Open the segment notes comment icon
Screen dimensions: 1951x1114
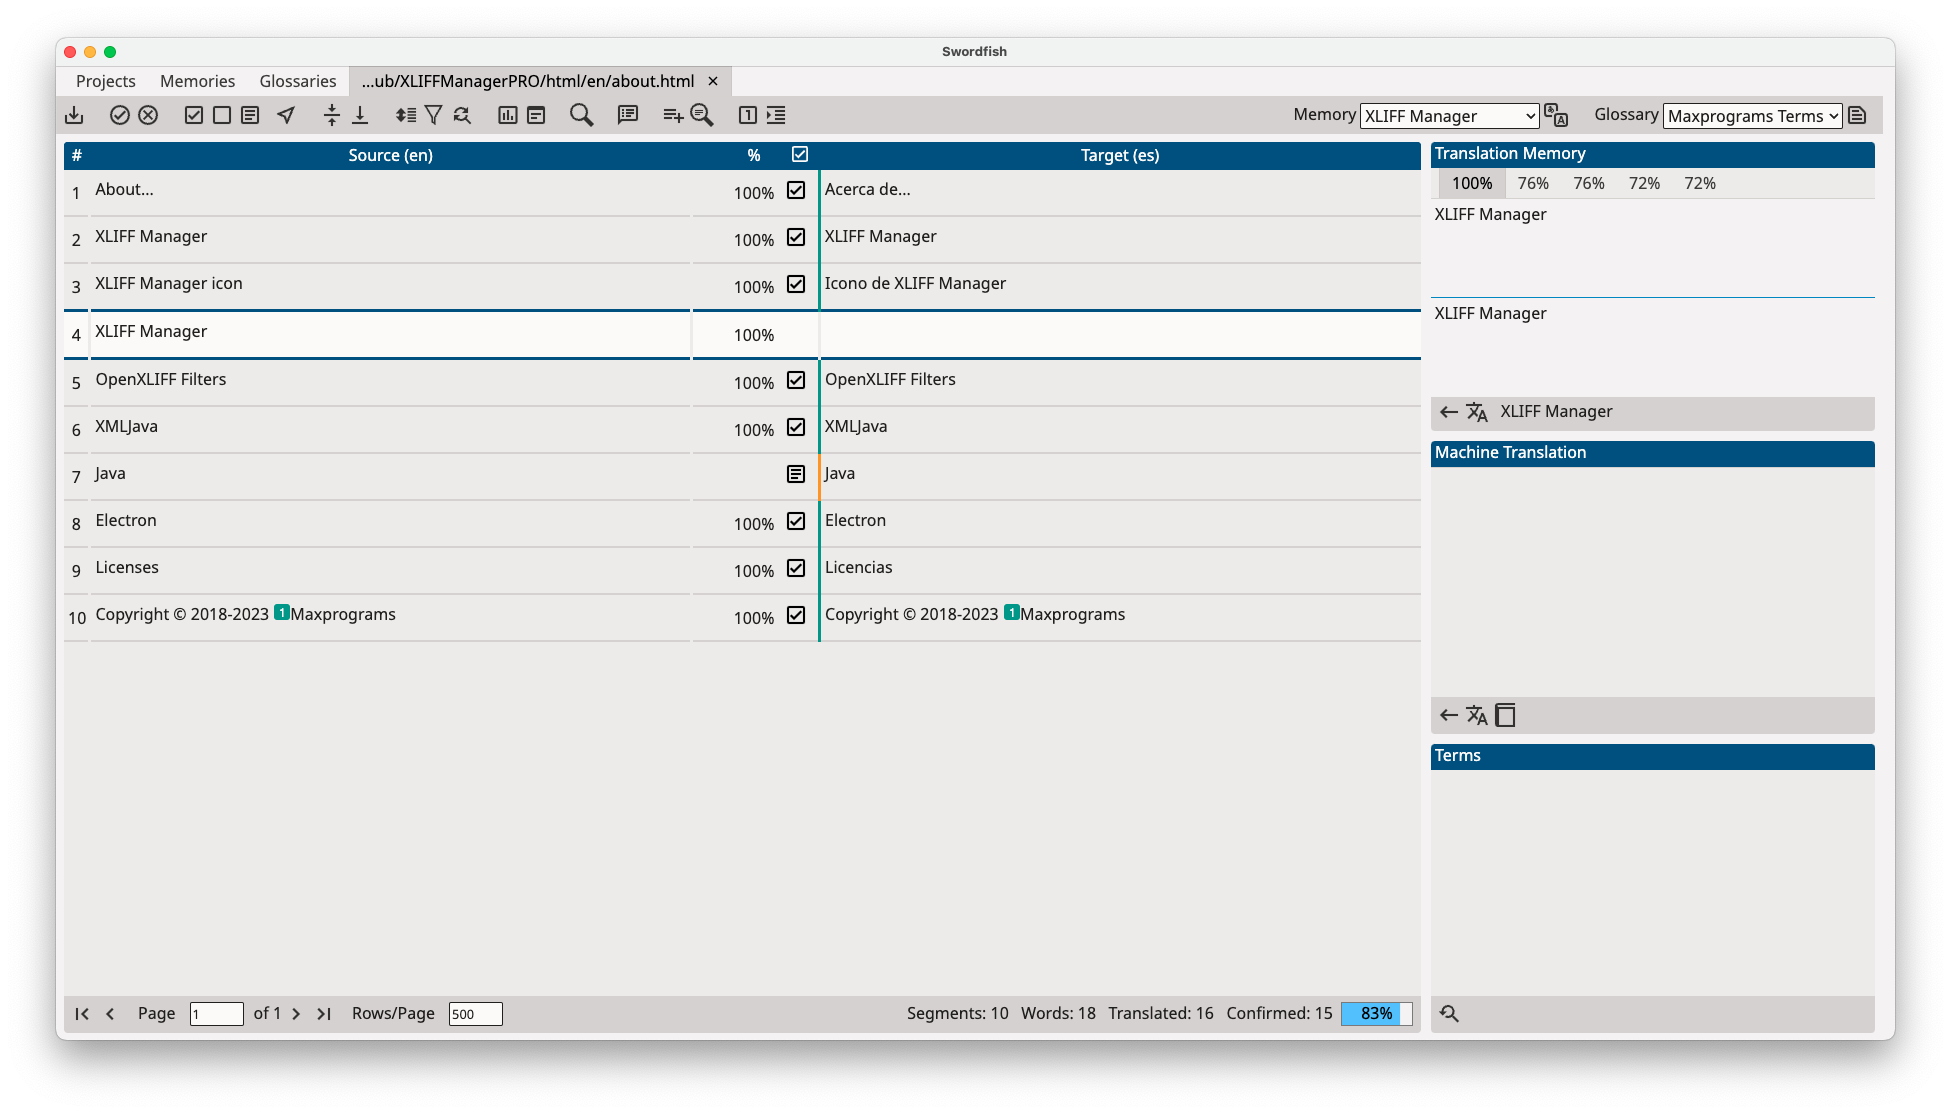pos(628,115)
